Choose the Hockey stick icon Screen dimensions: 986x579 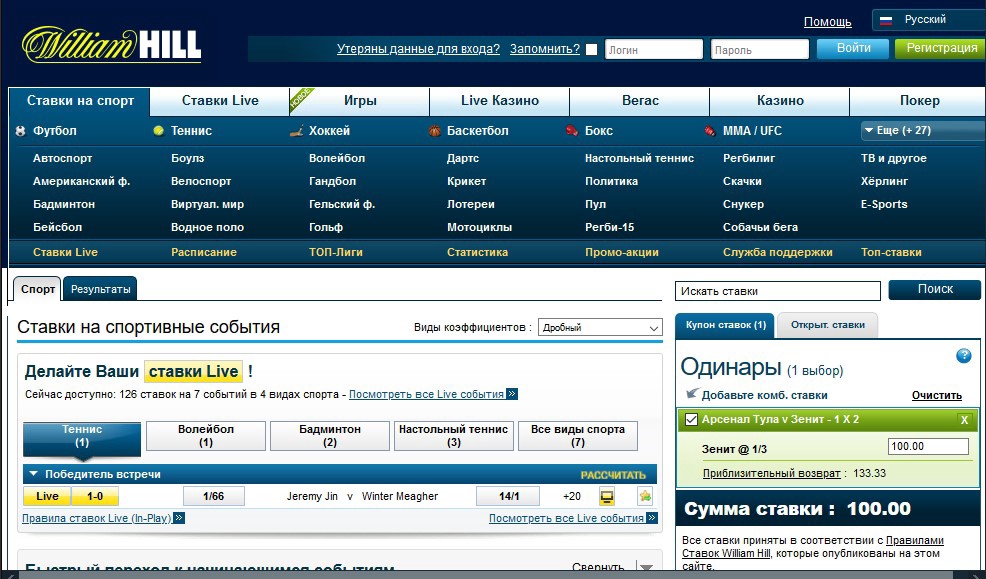coord(296,131)
